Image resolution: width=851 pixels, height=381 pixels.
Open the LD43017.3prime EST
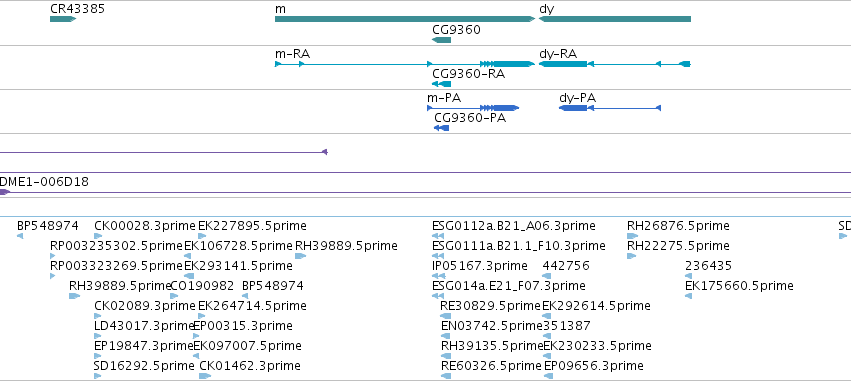[144, 326]
